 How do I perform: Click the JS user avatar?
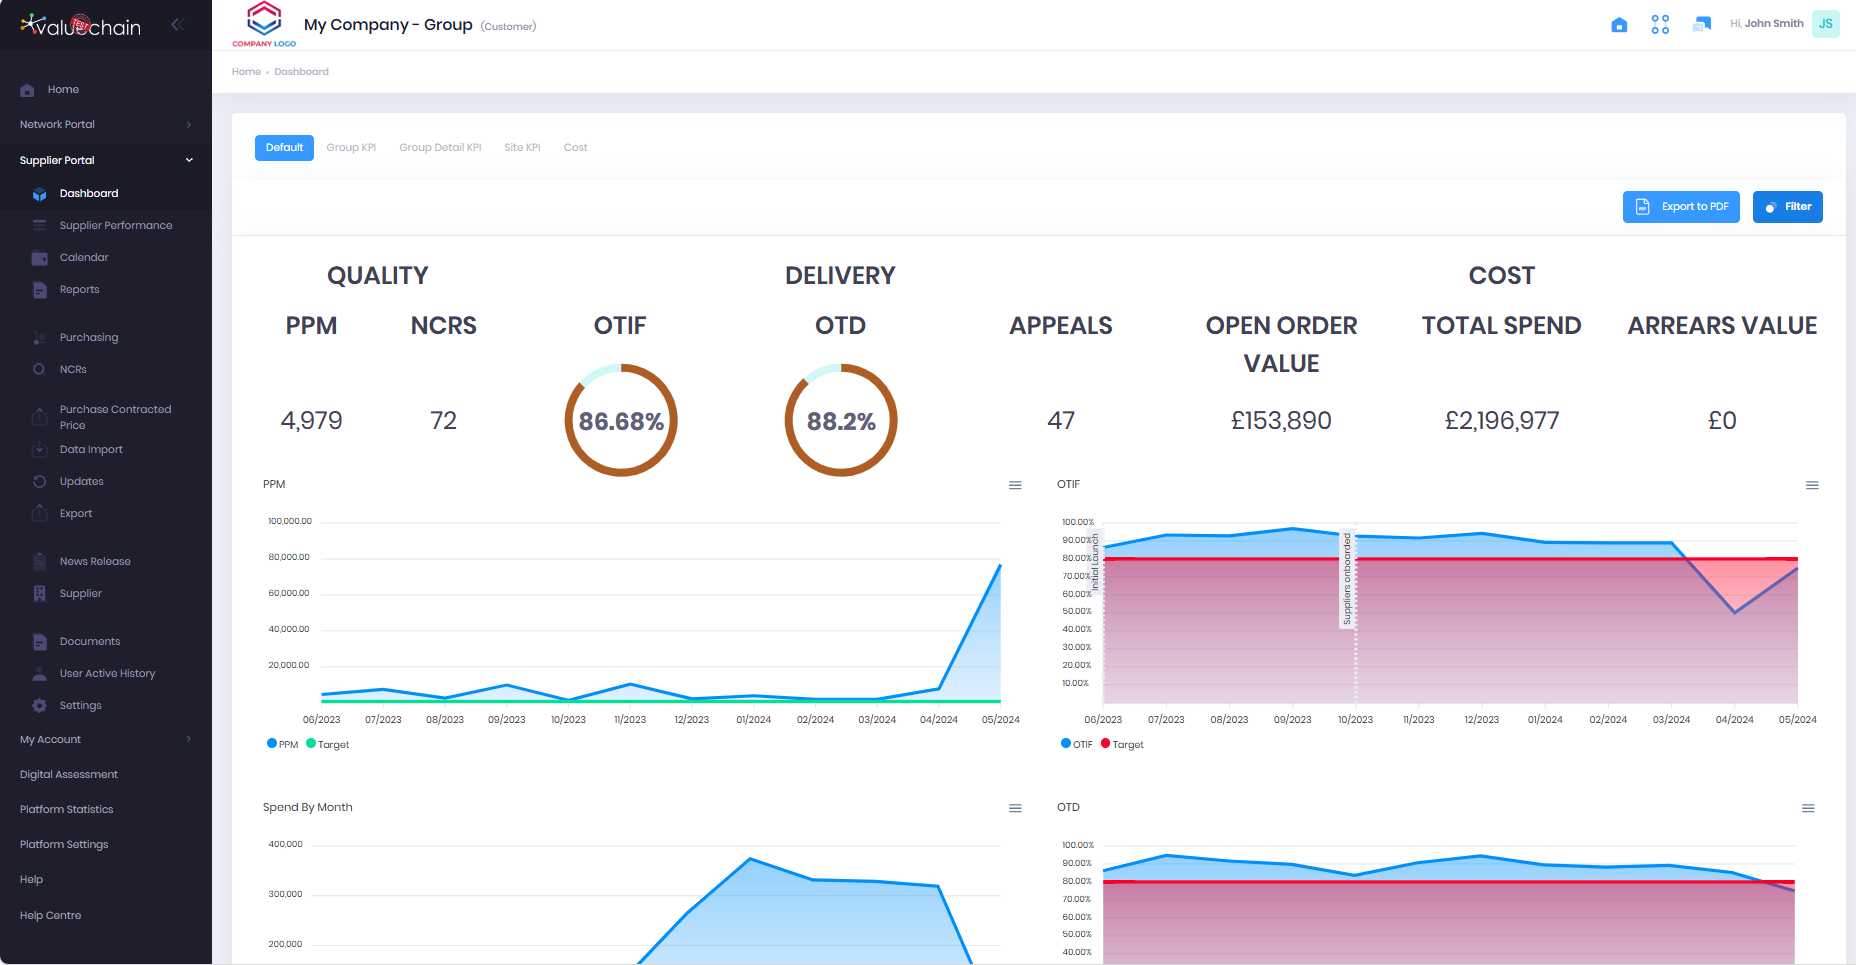coord(1825,24)
